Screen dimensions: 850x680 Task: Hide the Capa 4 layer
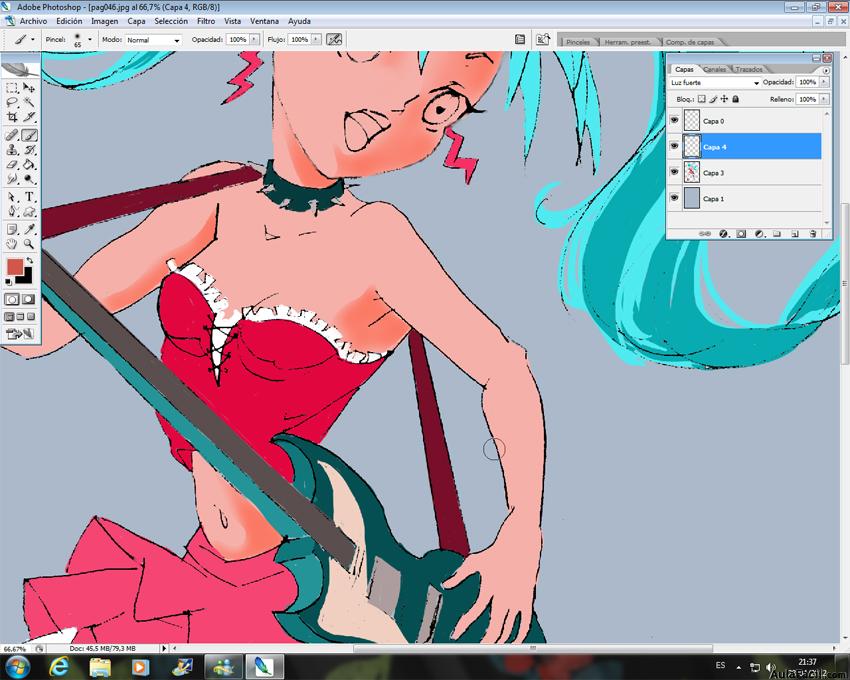click(674, 146)
